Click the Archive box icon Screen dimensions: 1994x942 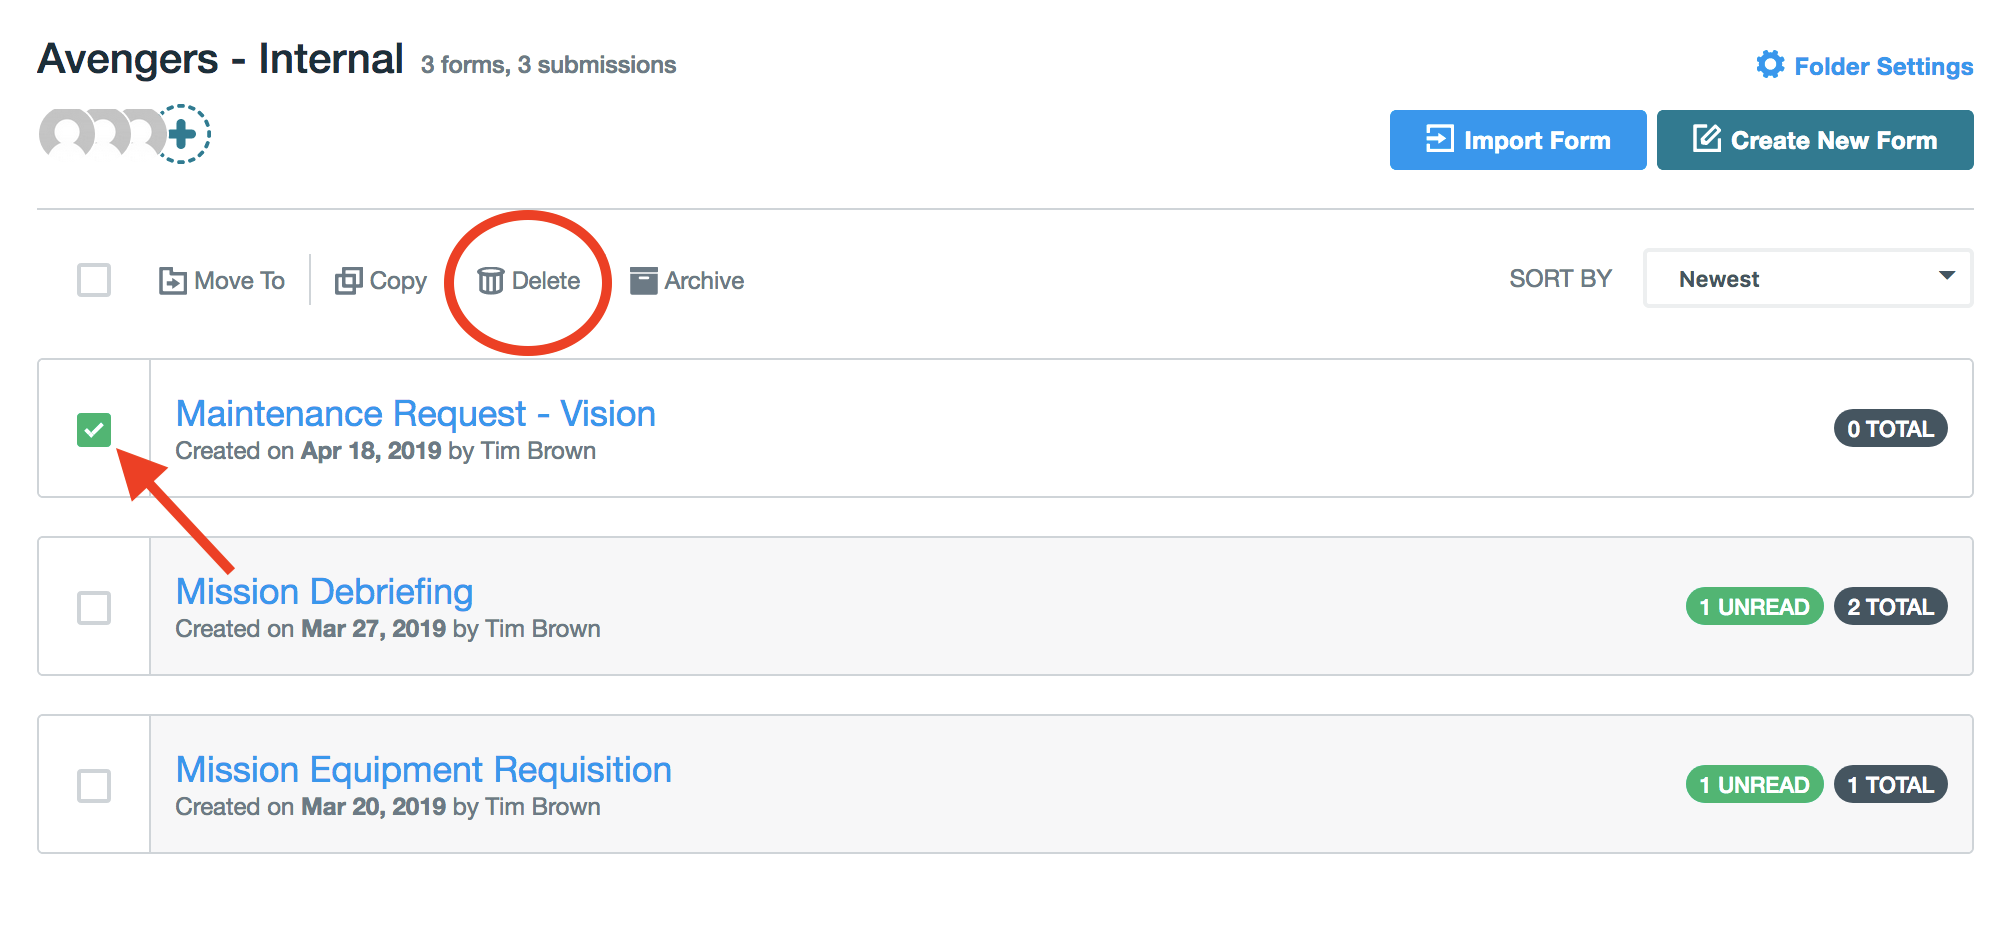pos(644,281)
